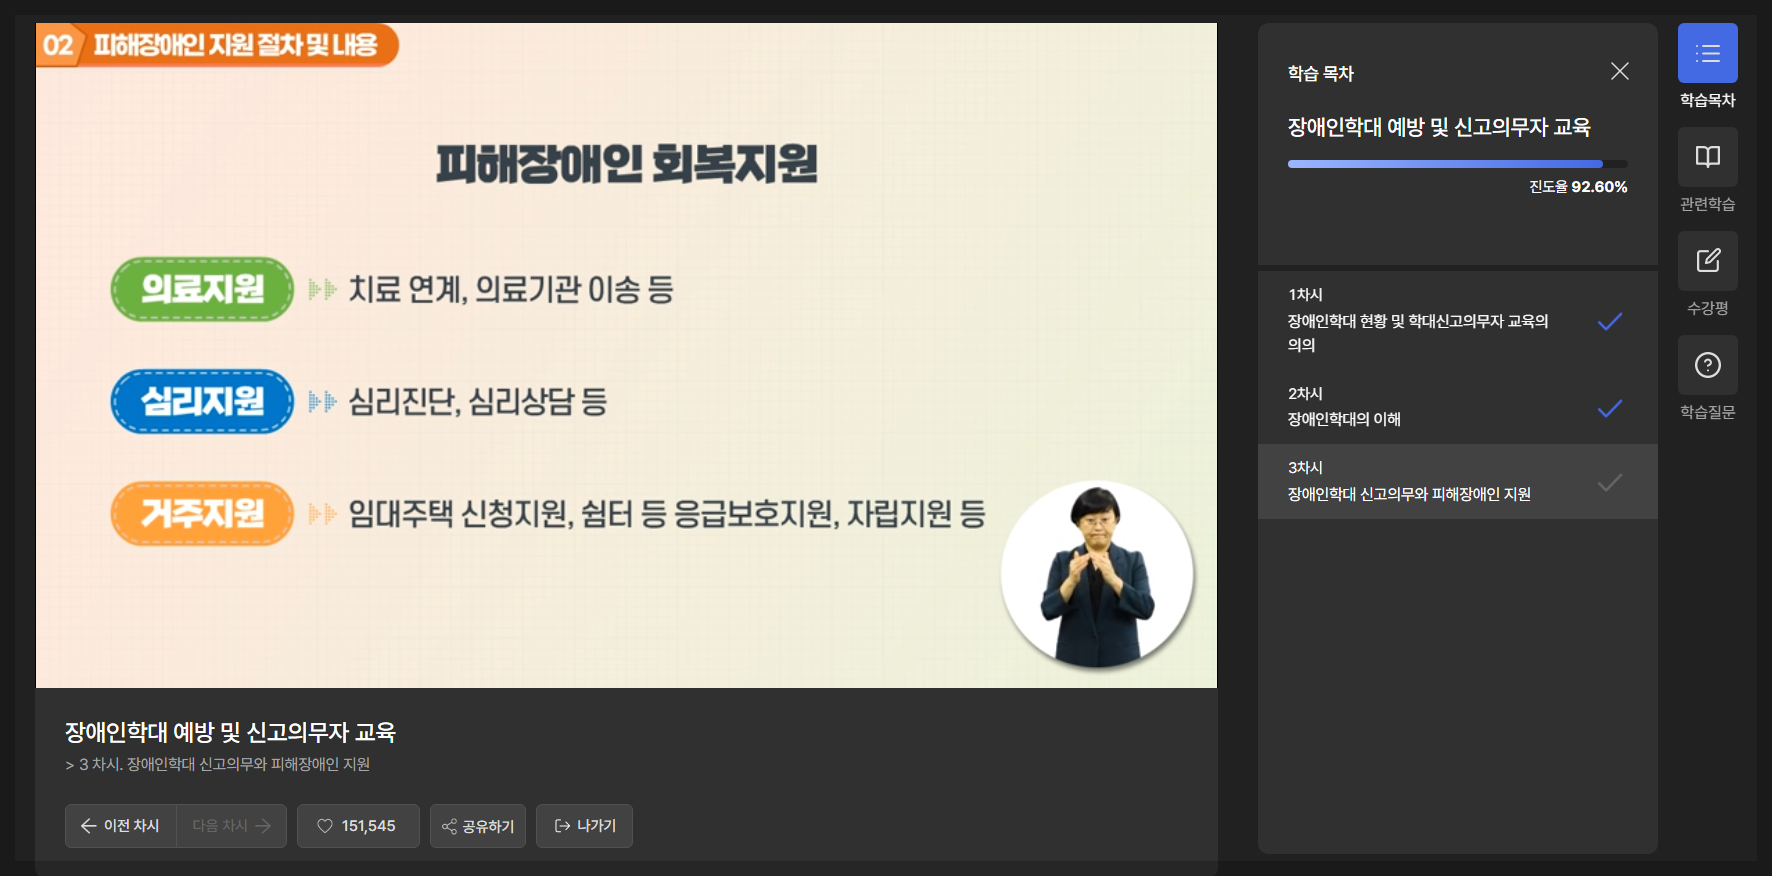Open the 관련학습 book icon
1772x876 pixels.
(1707, 157)
